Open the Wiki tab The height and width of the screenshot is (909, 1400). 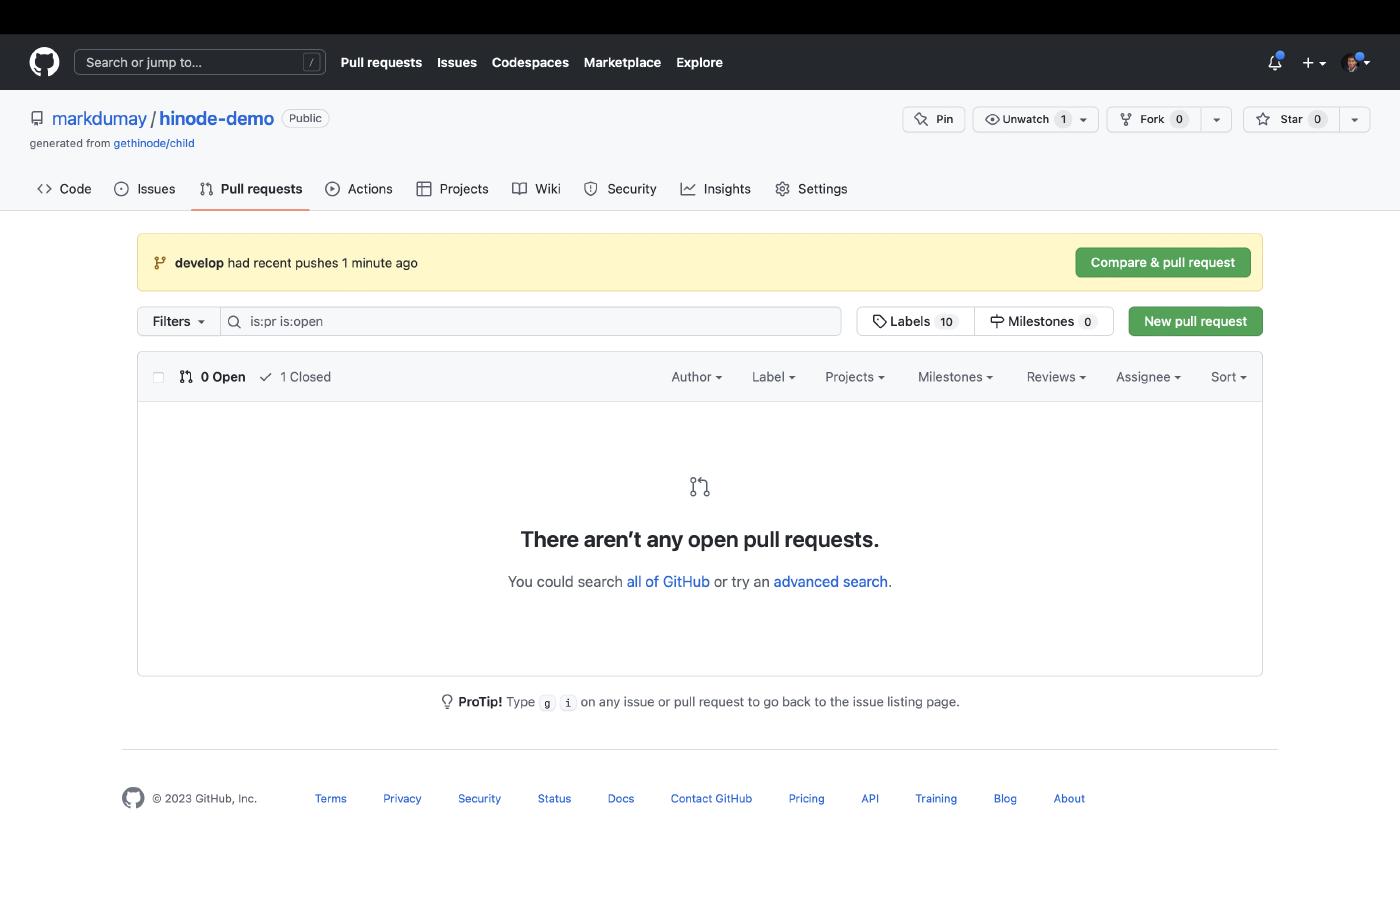(536, 189)
